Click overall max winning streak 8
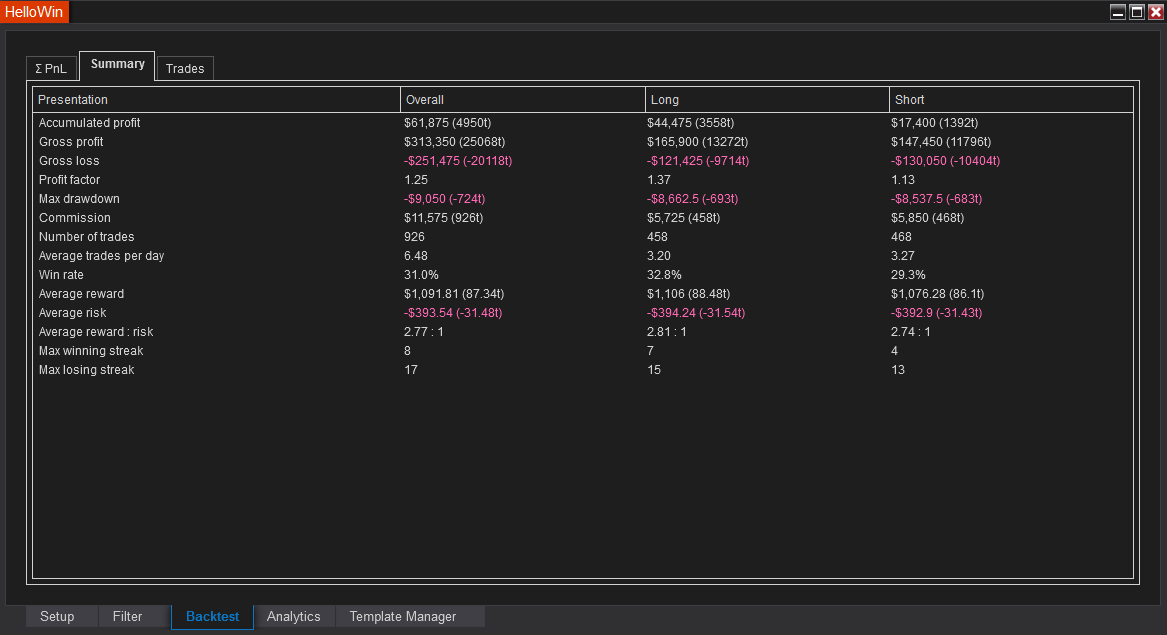This screenshot has height=635, width=1167. tap(407, 351)
